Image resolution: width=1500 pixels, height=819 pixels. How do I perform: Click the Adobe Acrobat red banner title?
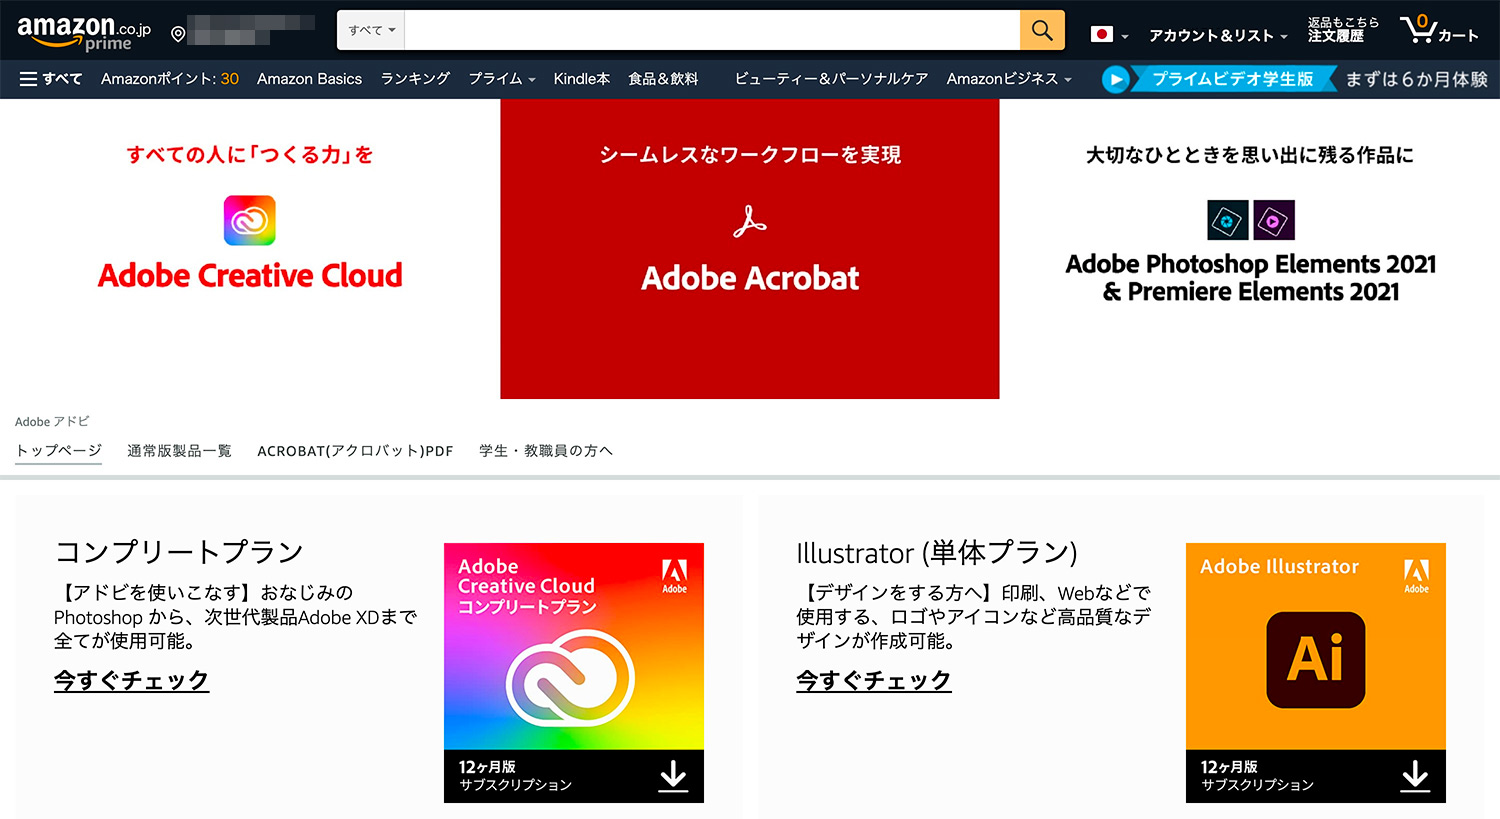pyautogui.click(x=750, y=278)
